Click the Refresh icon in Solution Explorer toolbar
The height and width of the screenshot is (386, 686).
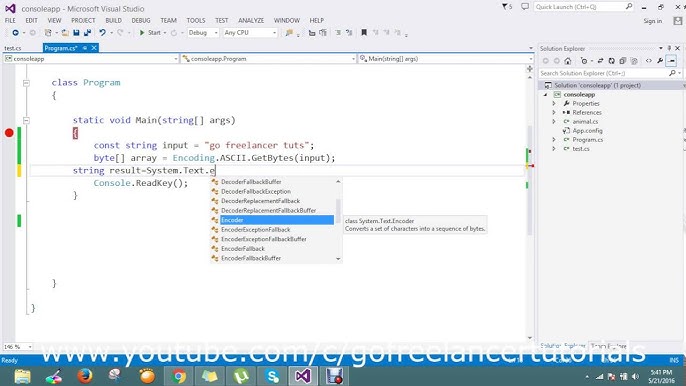(x=611, y=61)
